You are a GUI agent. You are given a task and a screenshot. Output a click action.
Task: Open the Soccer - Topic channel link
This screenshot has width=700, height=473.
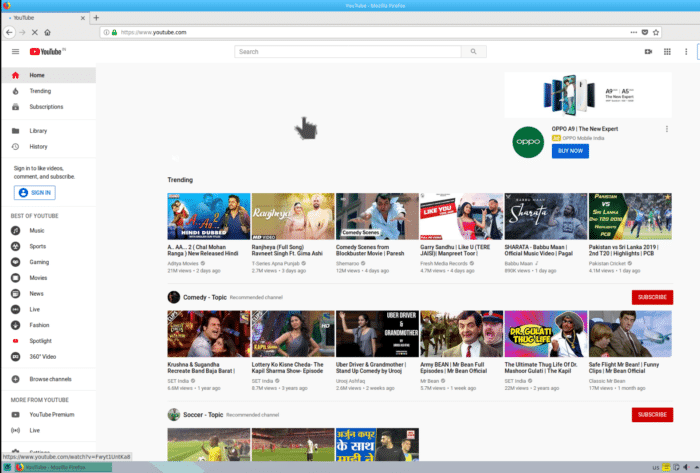coord(203,415)
